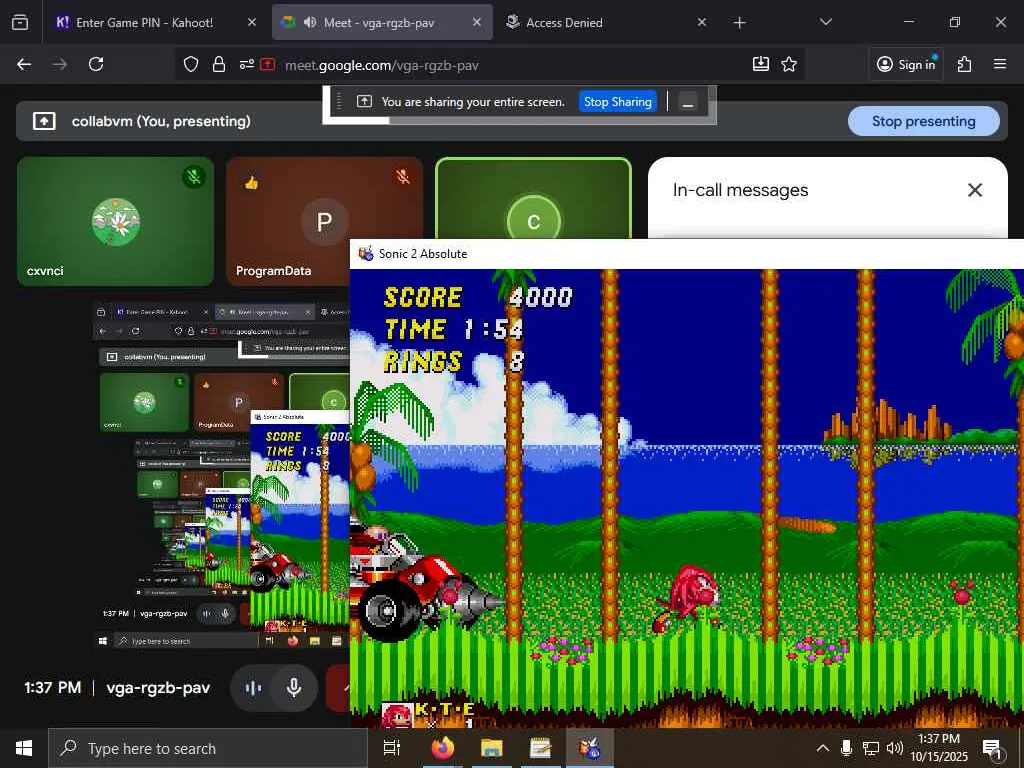Open the extensions puzzle icon
This screenshot has width=1024, height=768.
pos(965,64)
